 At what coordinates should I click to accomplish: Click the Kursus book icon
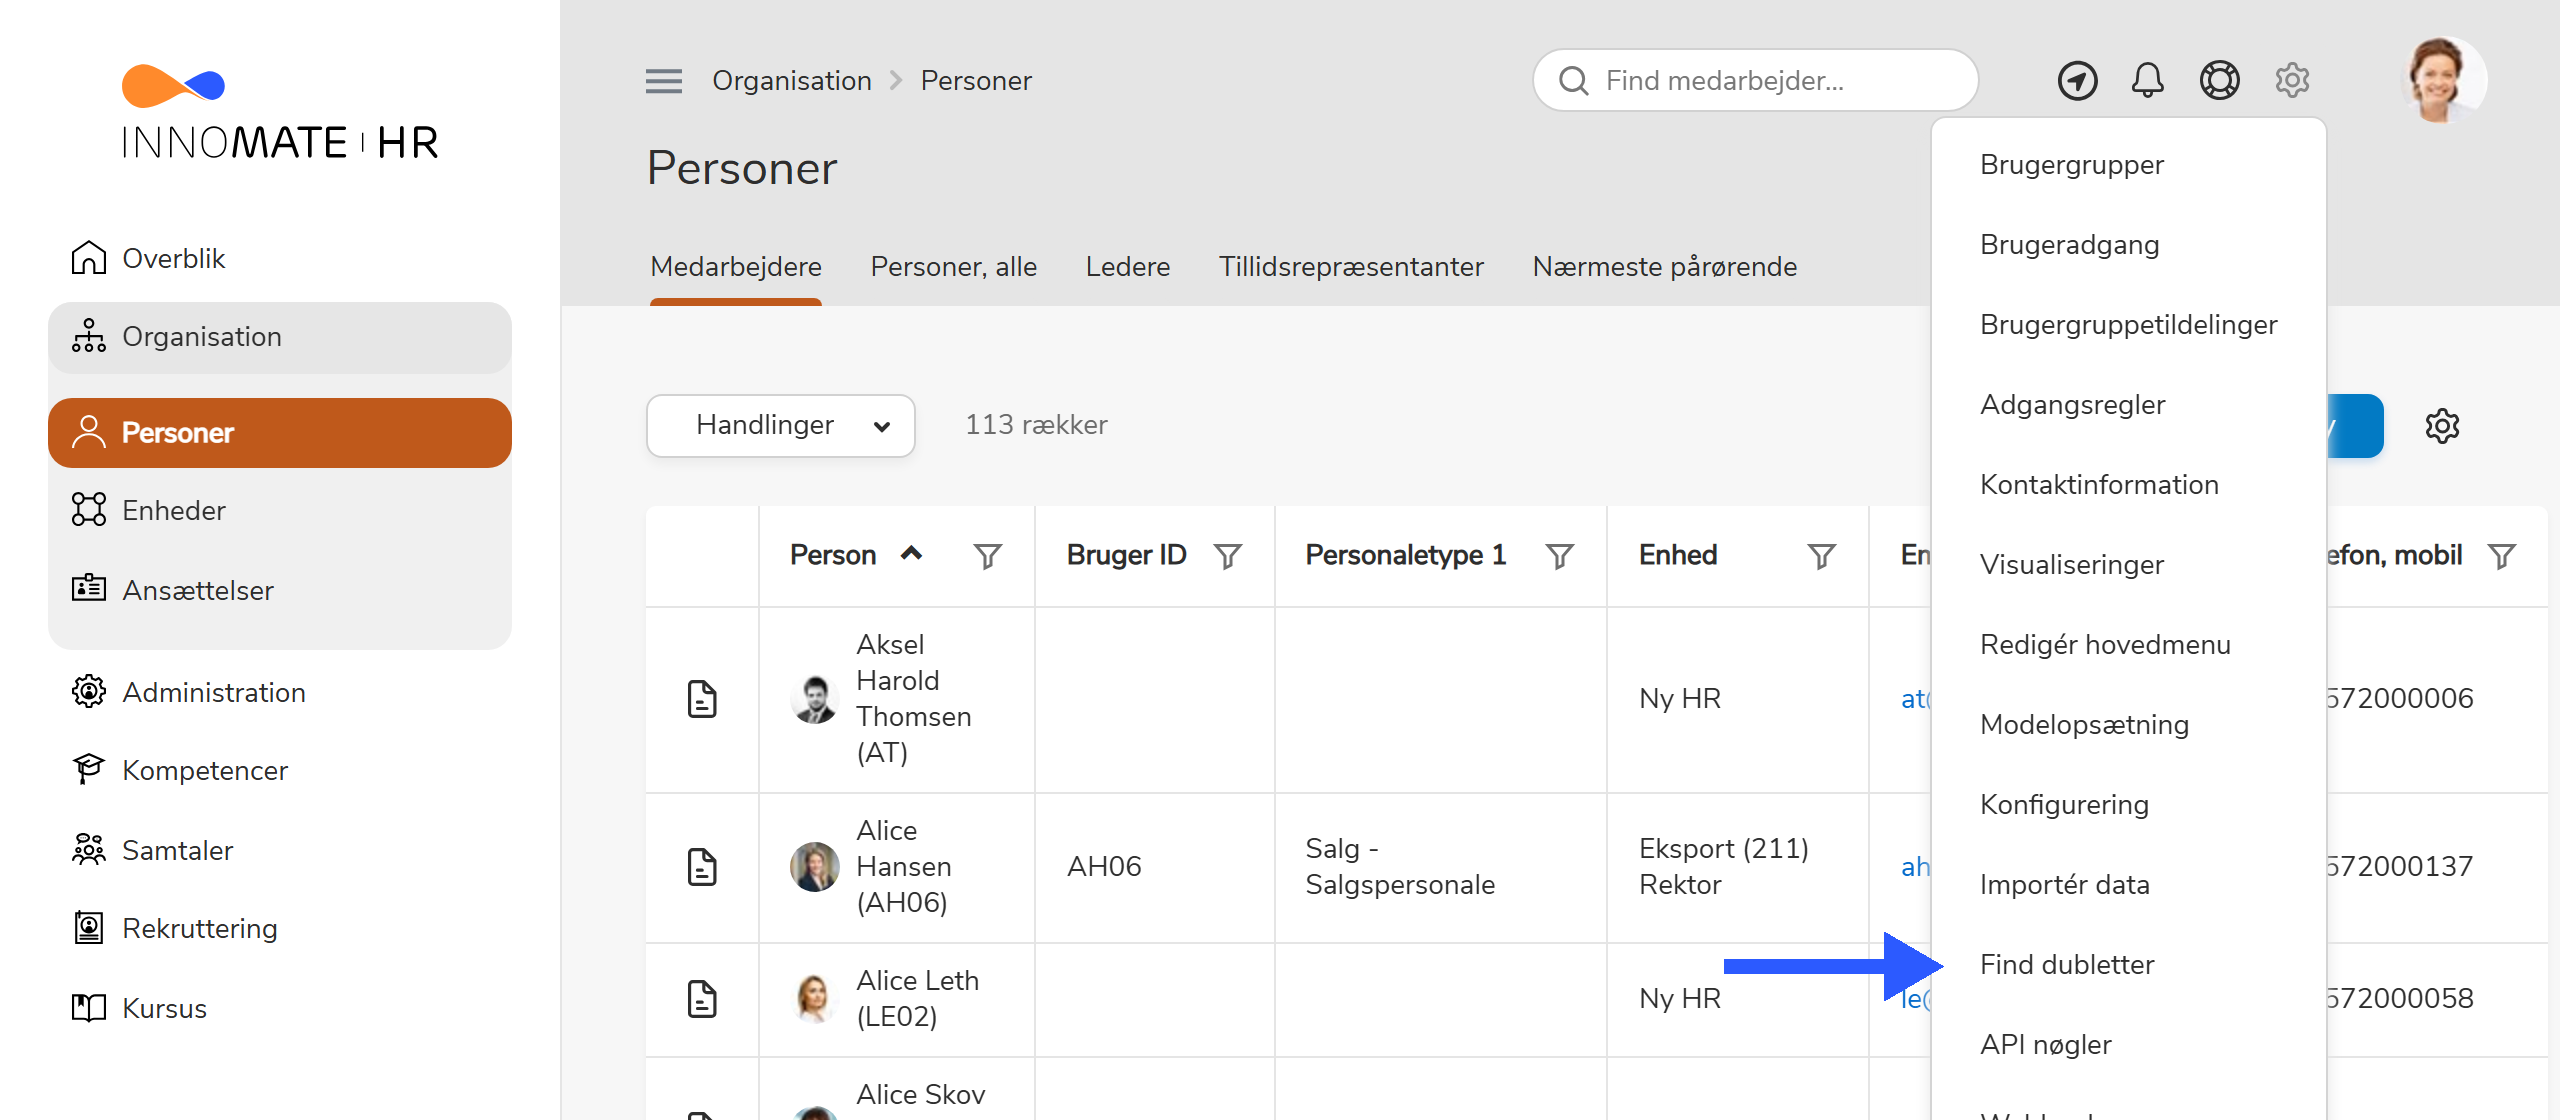point(89,1008)
